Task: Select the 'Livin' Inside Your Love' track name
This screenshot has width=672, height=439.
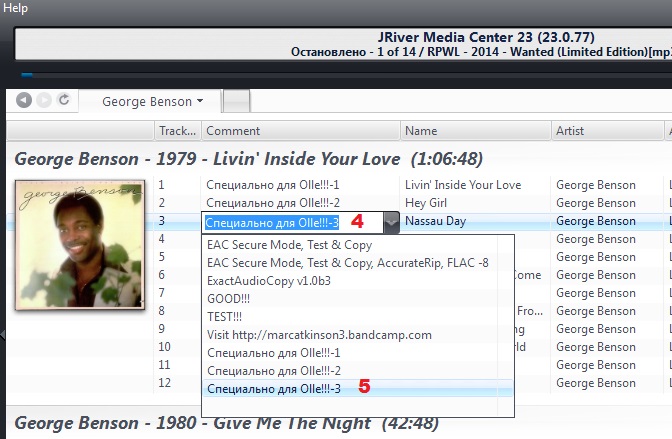Action: (463, 185)
